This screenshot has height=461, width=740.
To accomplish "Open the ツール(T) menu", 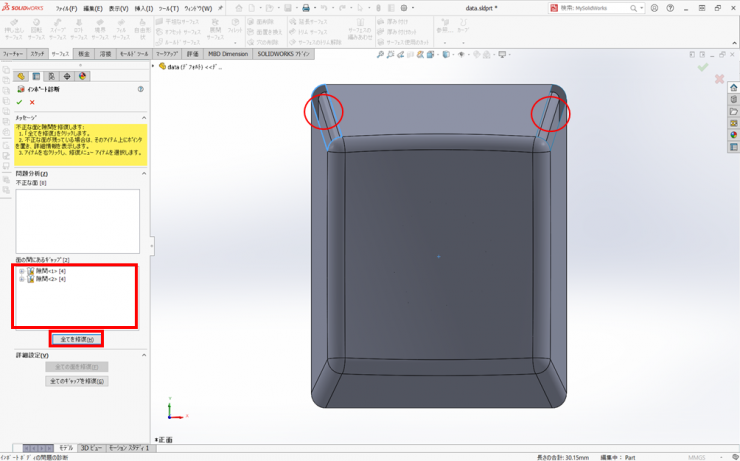I will (168, 8).
